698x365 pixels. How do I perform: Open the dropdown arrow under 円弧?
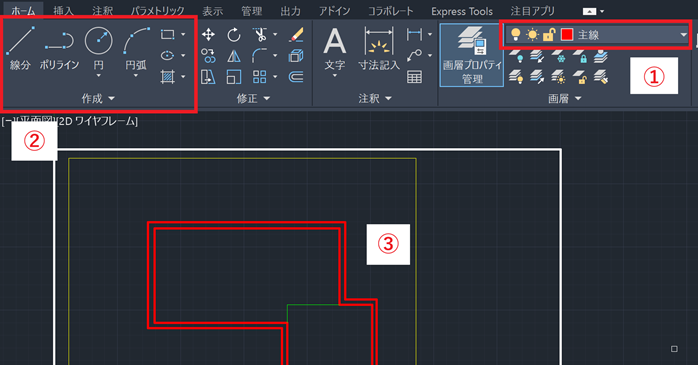click(136, 76)
